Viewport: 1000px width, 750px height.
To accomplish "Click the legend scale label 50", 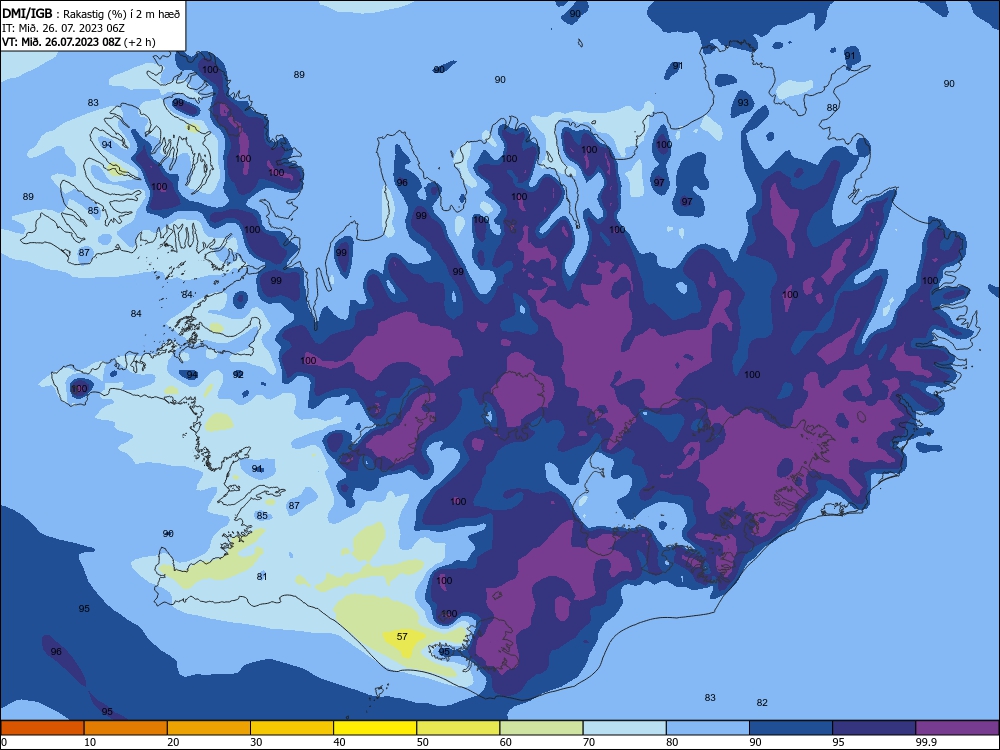I will (x=422, y=742).
